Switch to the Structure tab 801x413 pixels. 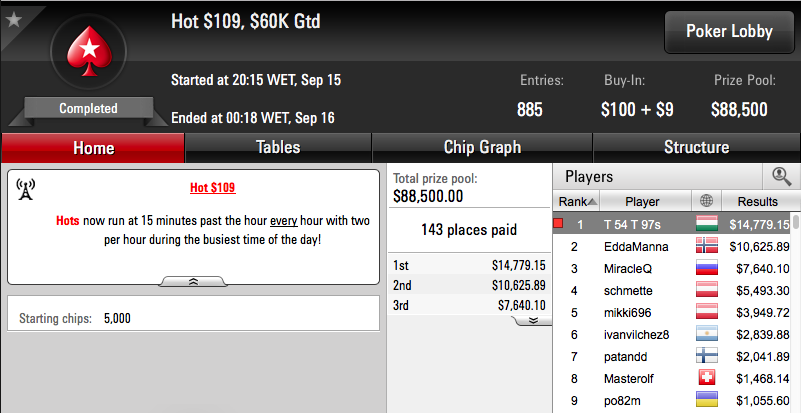coord(696,148)
